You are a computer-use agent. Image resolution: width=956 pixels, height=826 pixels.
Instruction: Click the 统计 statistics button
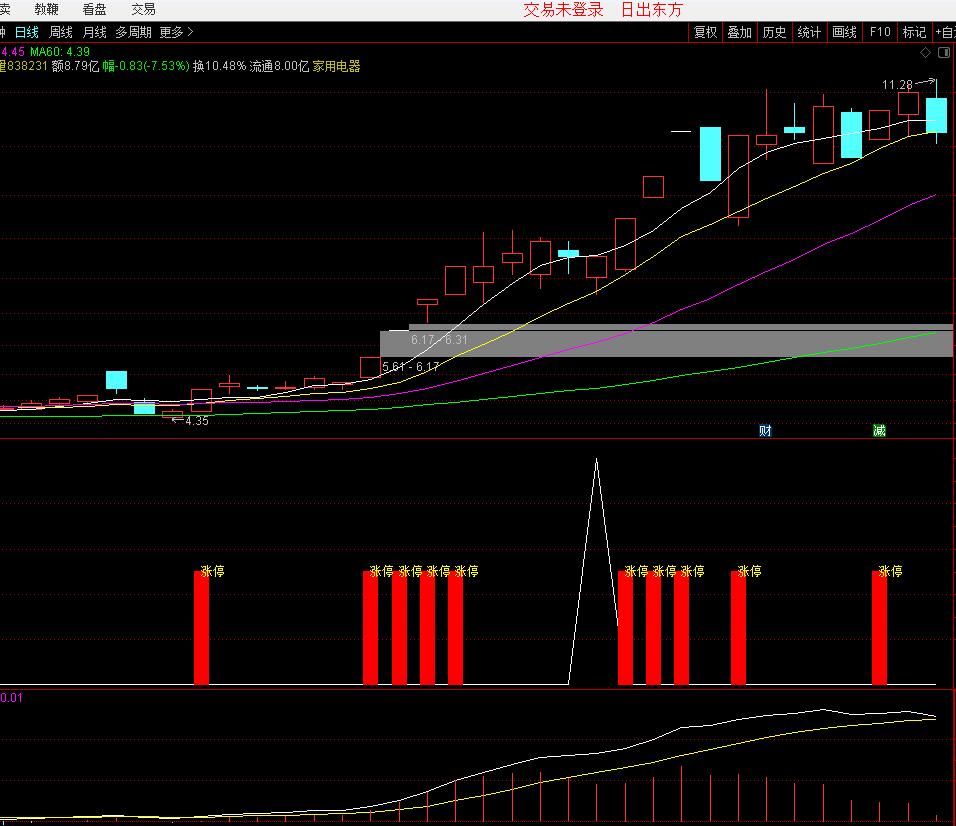809,32
